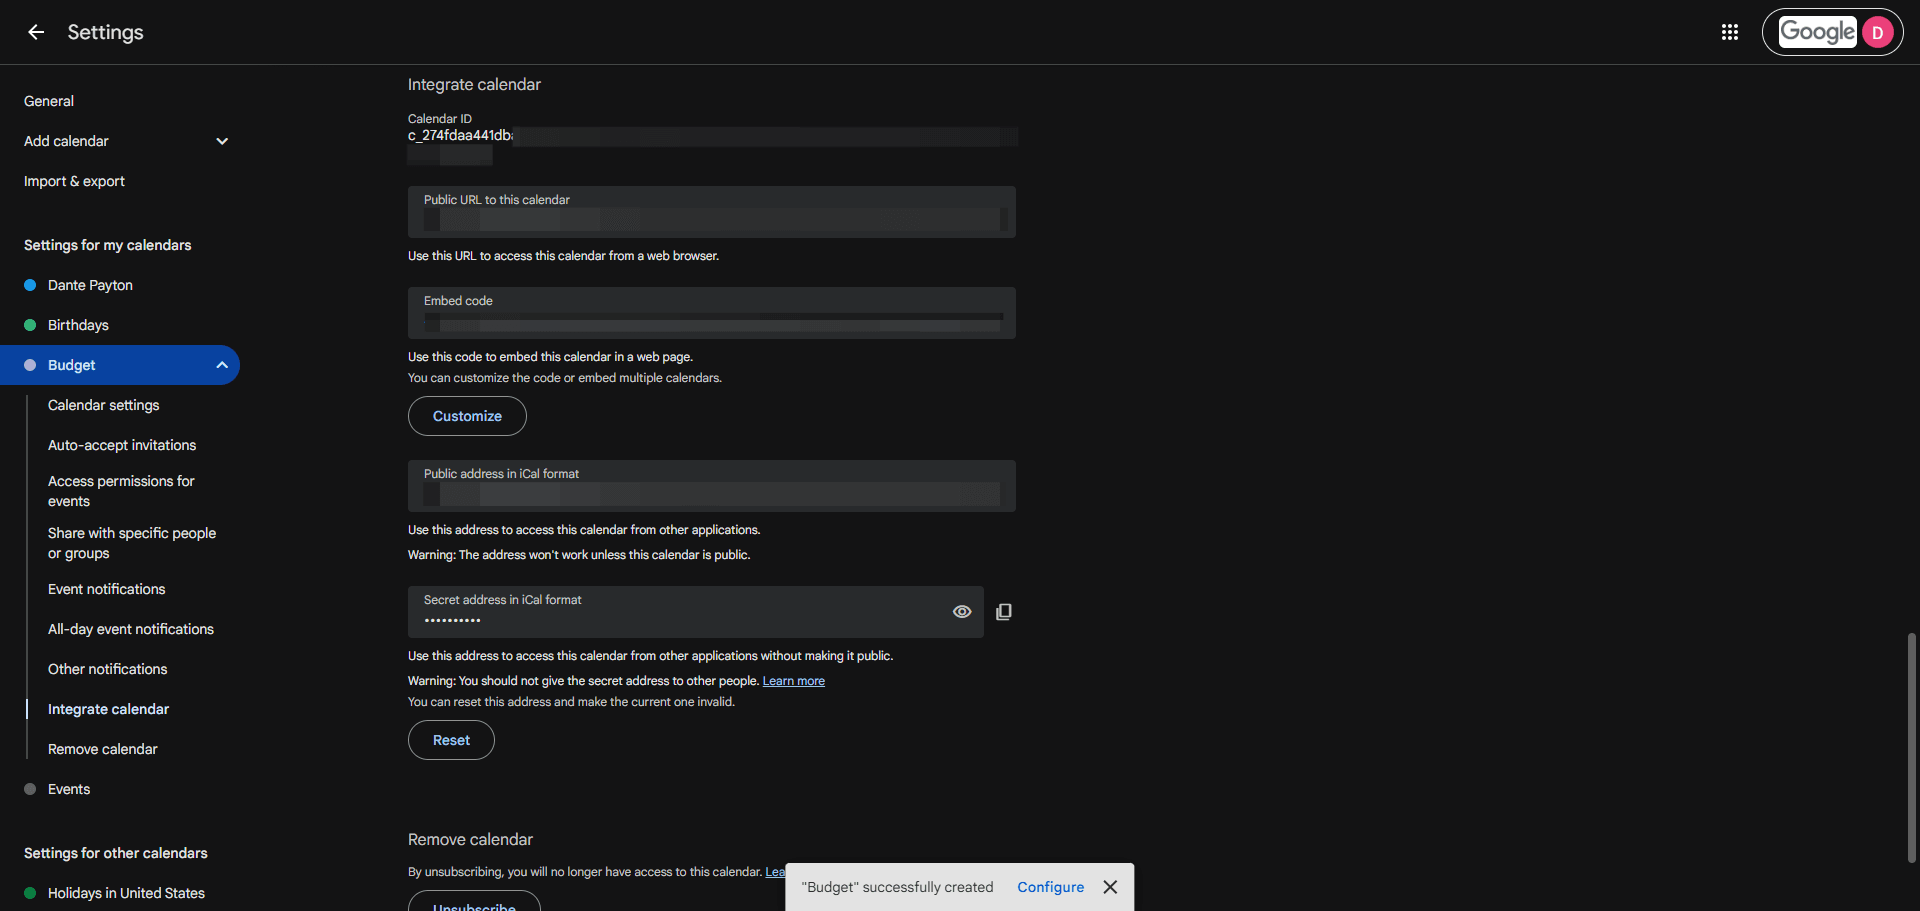Open General settings

coord(49,101)
